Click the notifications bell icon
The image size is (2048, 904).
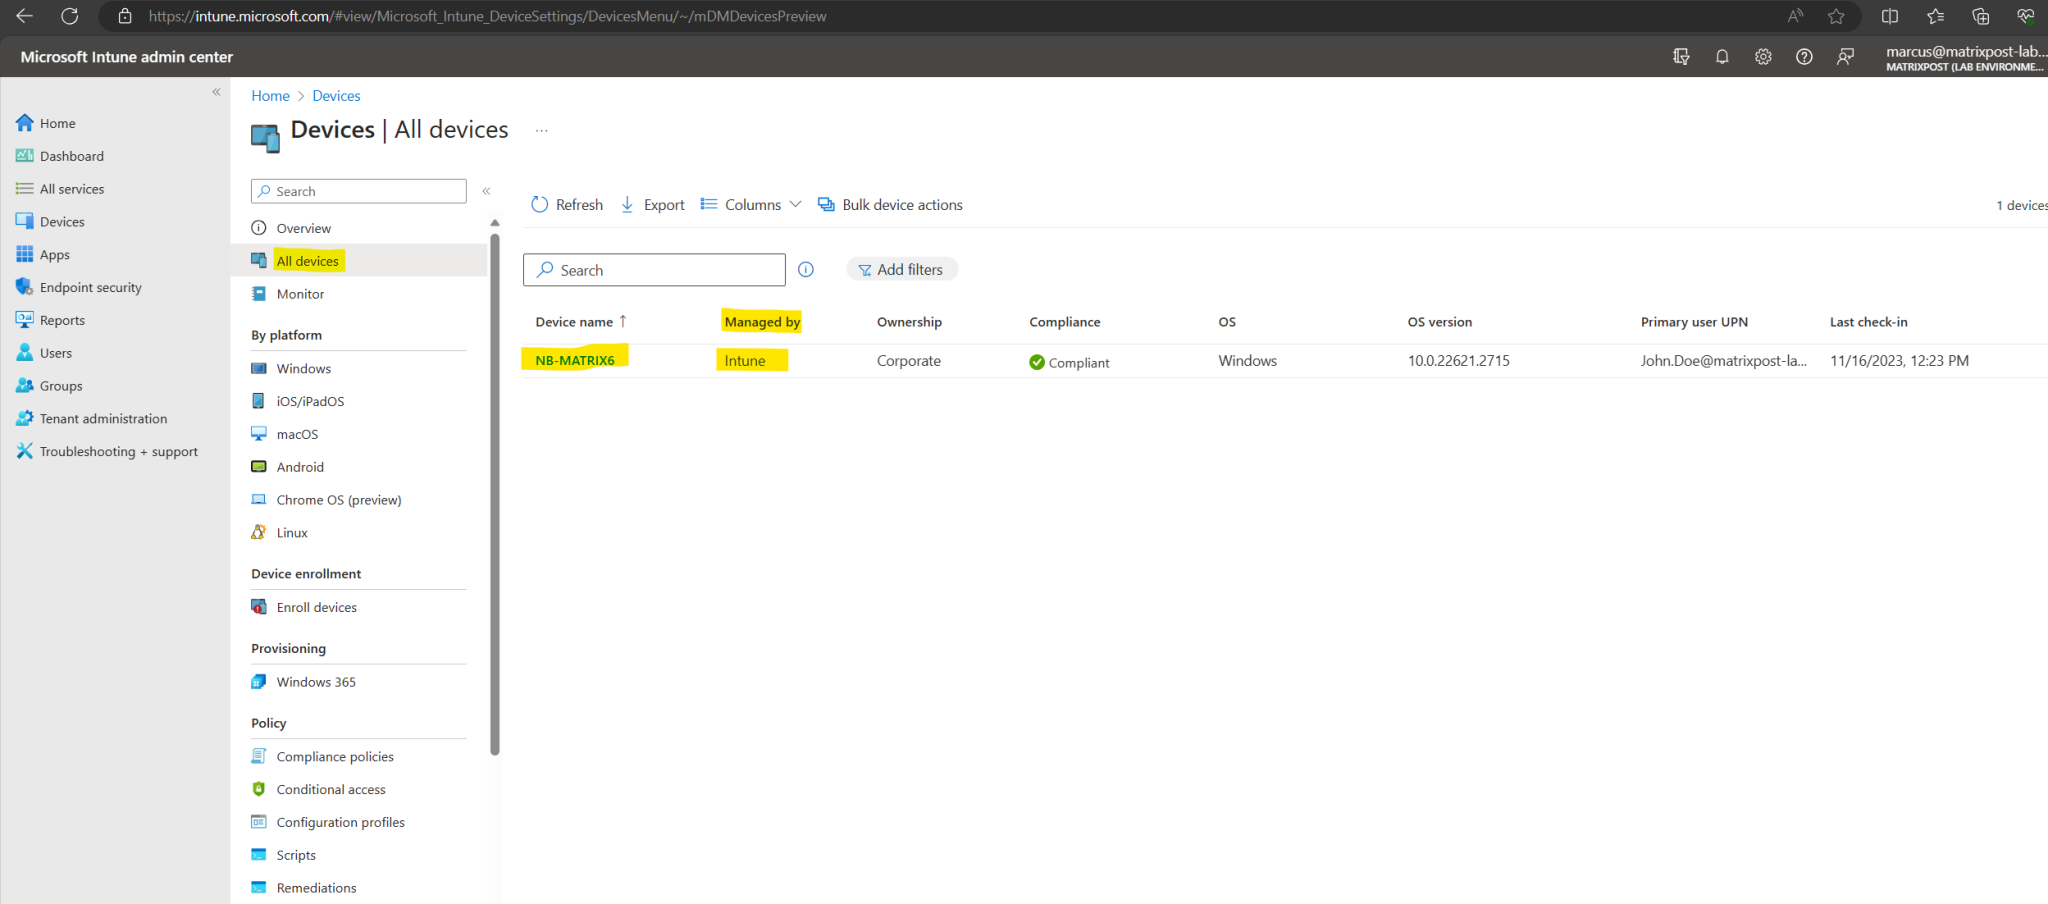[1722, 57]
